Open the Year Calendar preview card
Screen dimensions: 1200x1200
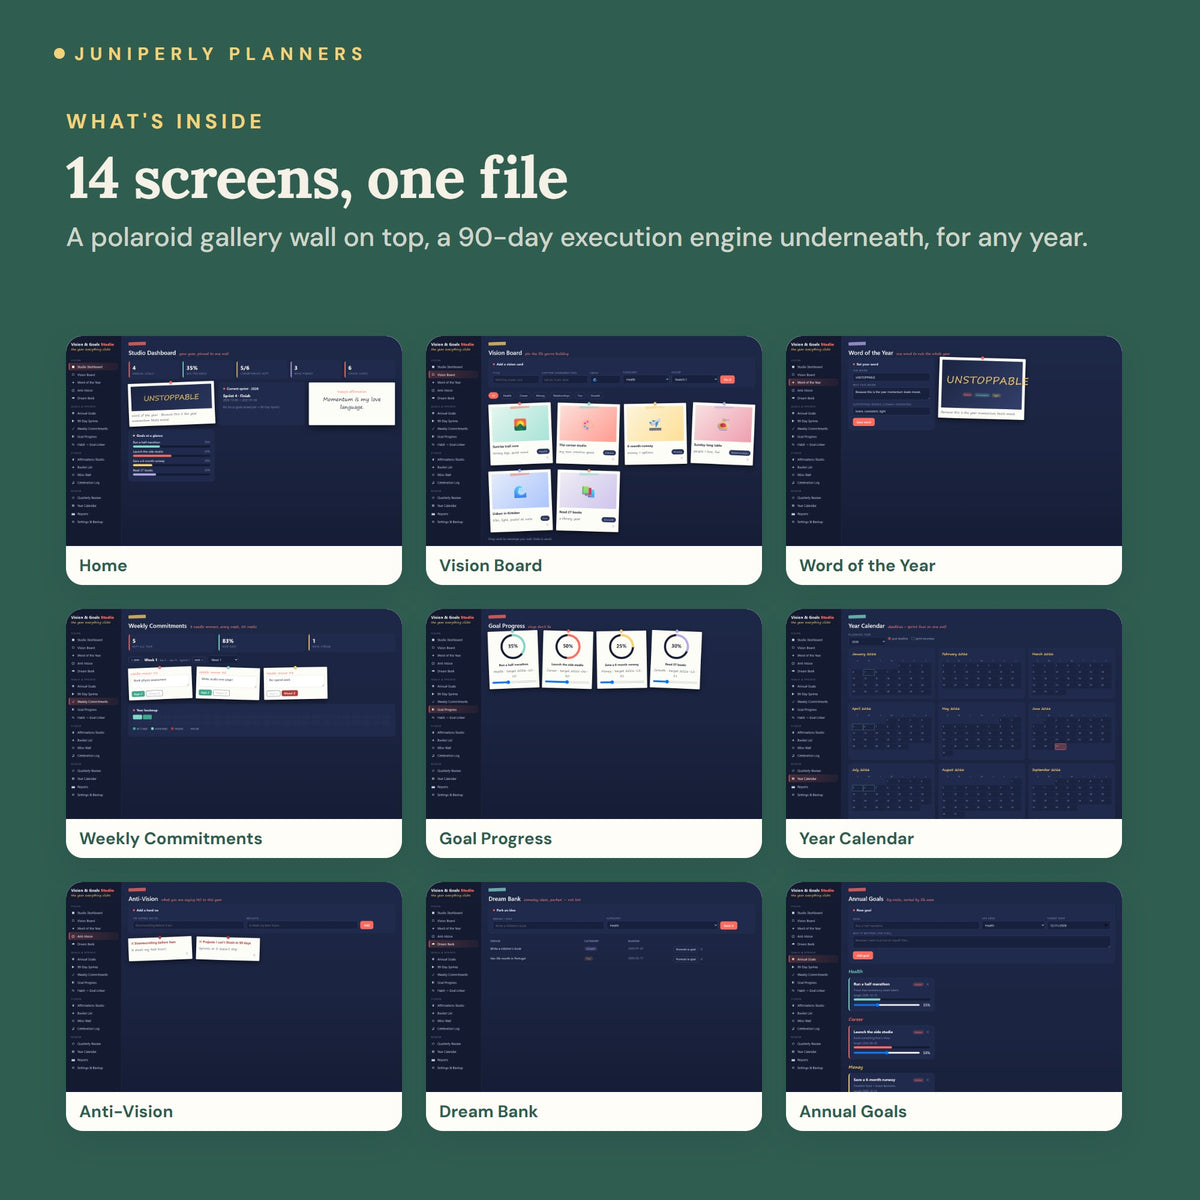click(954, 733)
